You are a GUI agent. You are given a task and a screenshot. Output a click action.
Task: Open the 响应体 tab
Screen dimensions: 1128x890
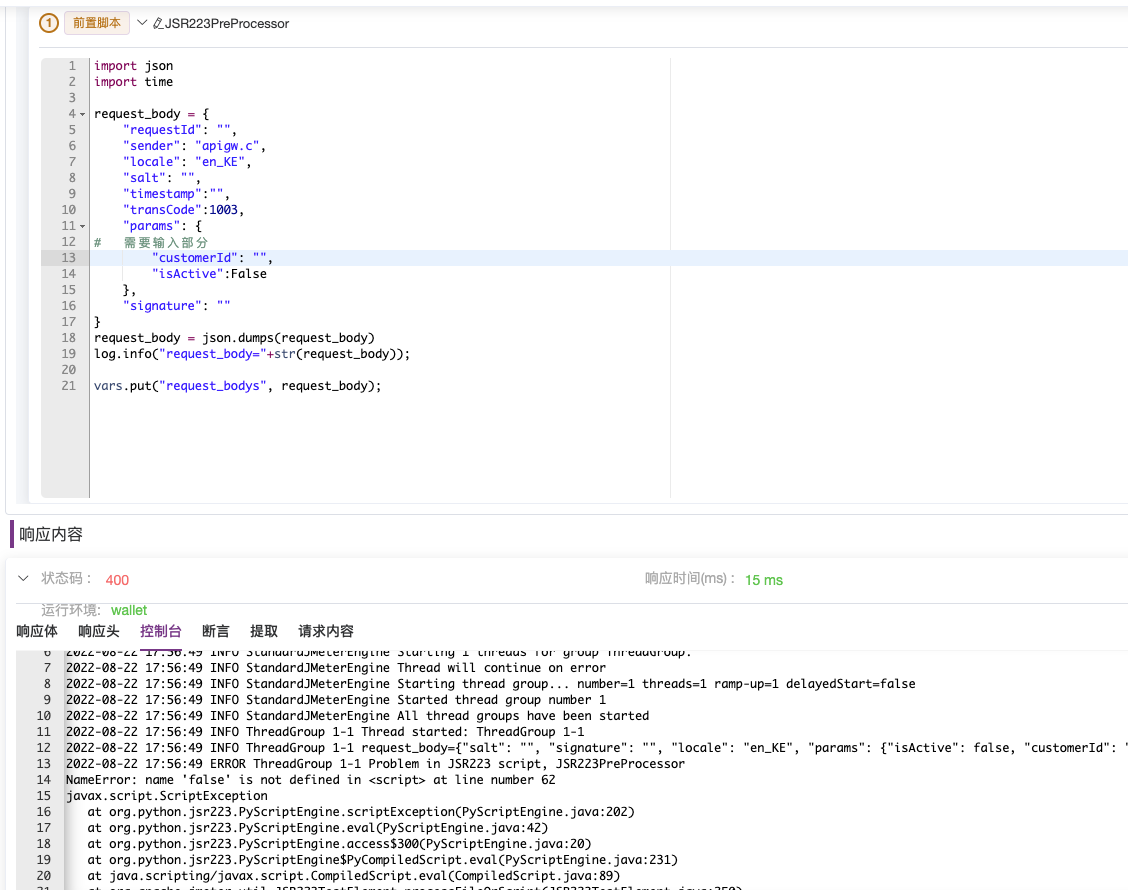point(37,631)
